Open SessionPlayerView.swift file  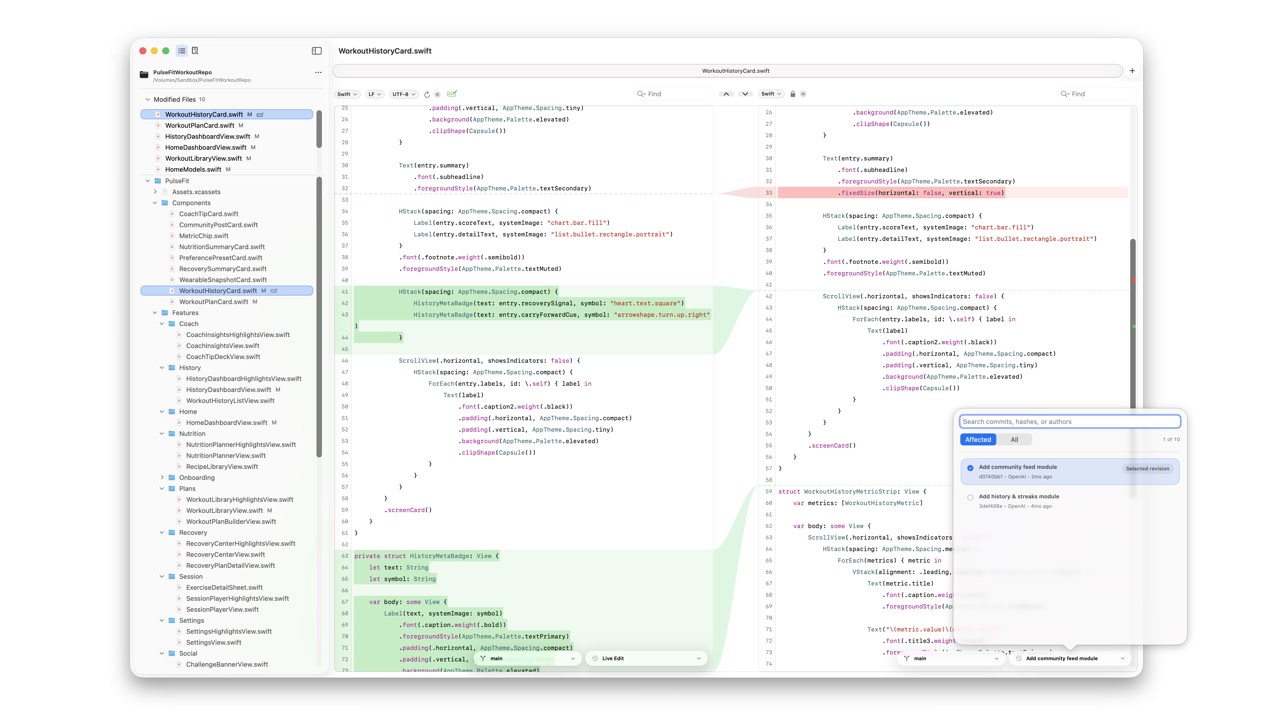tap(222, 610)
